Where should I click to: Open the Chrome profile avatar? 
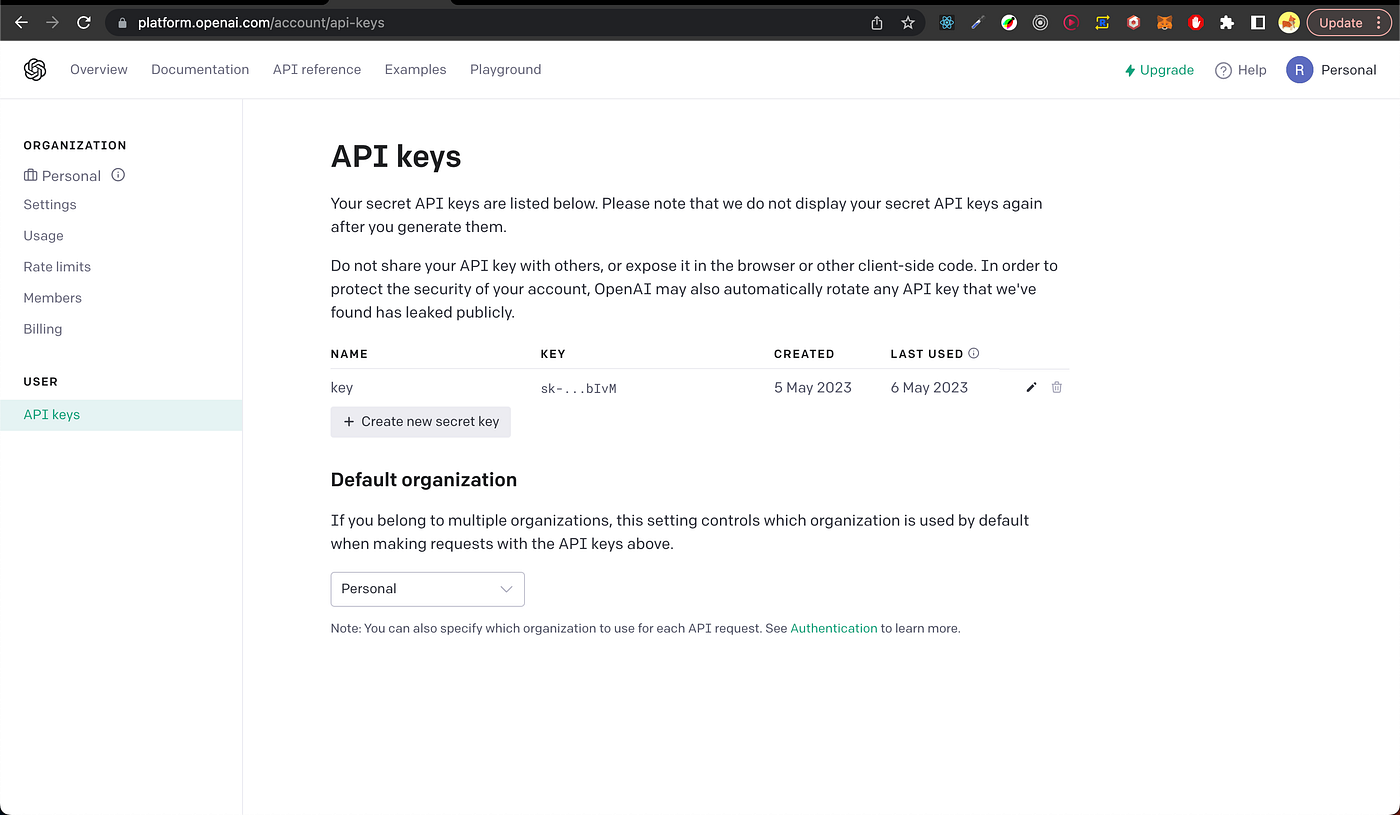1289,22
